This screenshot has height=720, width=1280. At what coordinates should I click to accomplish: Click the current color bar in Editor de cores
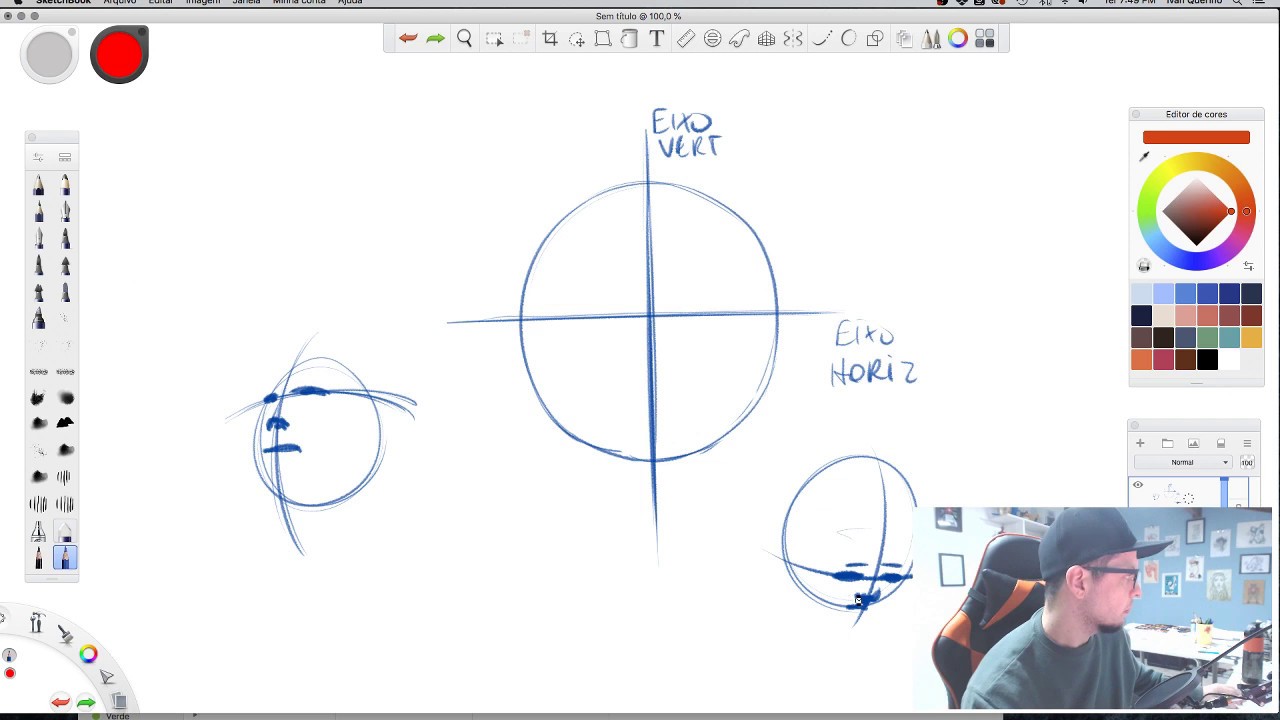coord(1196,137)
